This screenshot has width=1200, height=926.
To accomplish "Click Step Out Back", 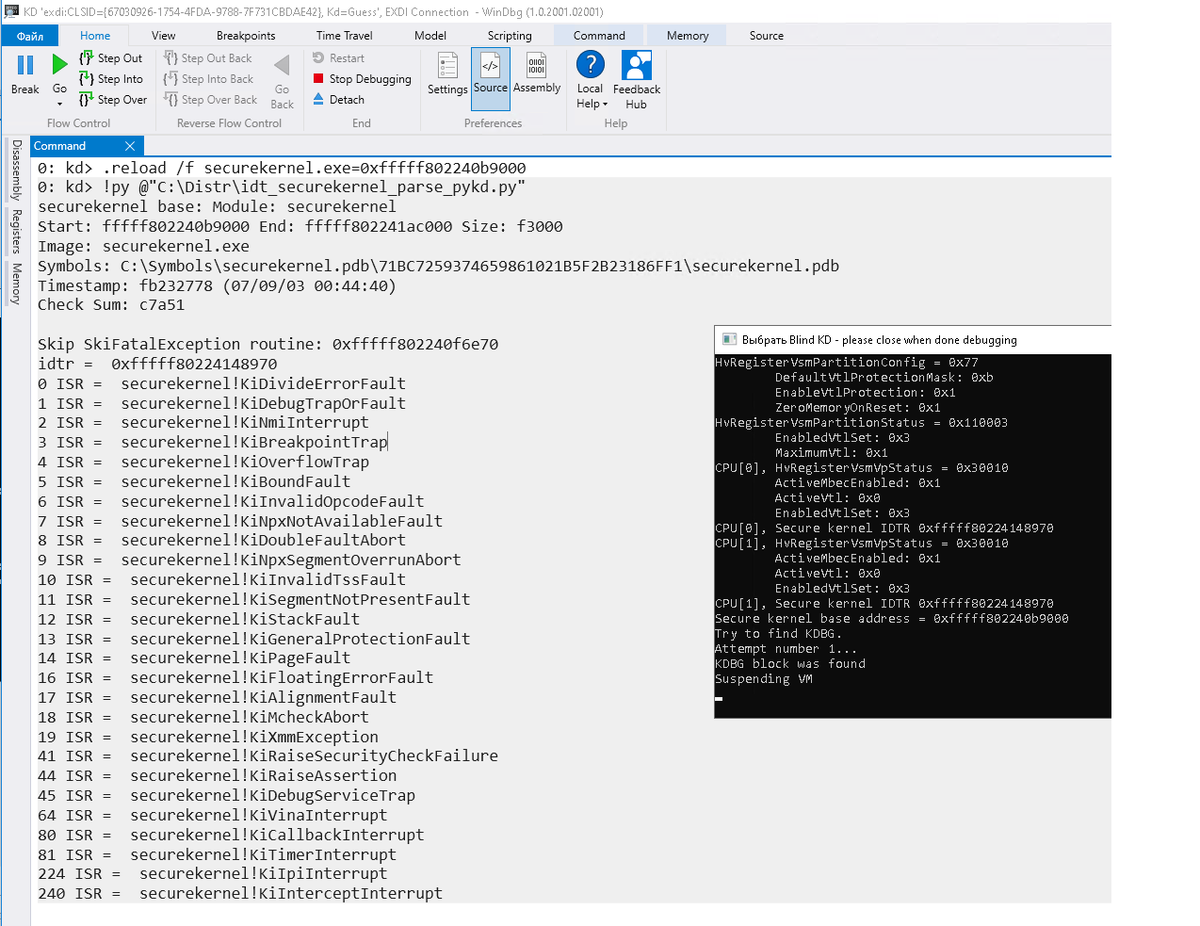I will click(x=208, y=58).
